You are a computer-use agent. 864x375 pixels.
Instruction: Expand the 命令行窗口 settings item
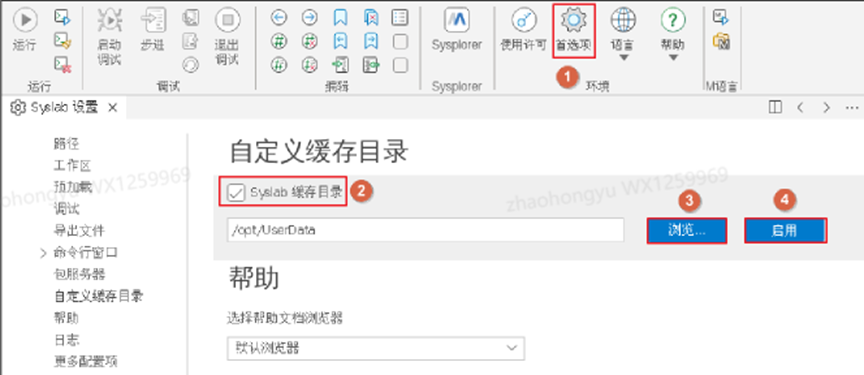(44, 253)
